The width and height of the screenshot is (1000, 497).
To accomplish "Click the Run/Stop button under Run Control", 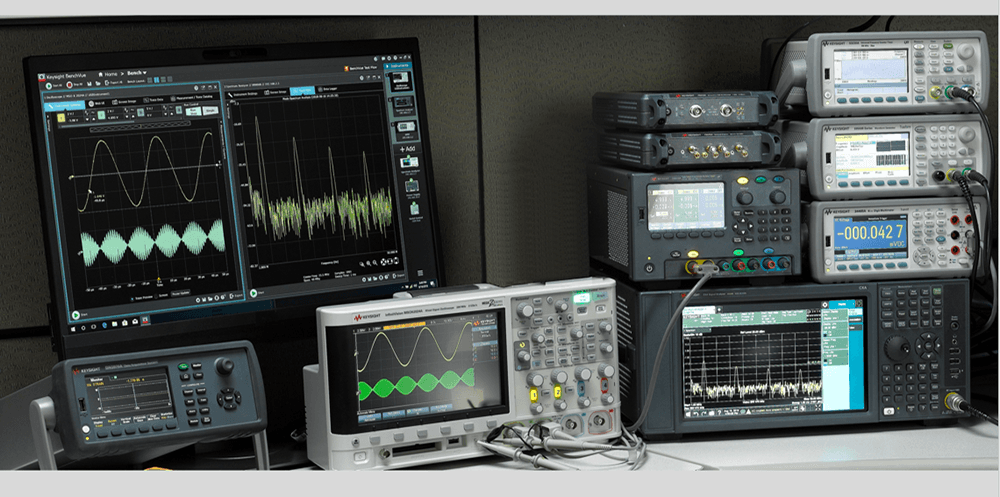I will click(193, 112).
